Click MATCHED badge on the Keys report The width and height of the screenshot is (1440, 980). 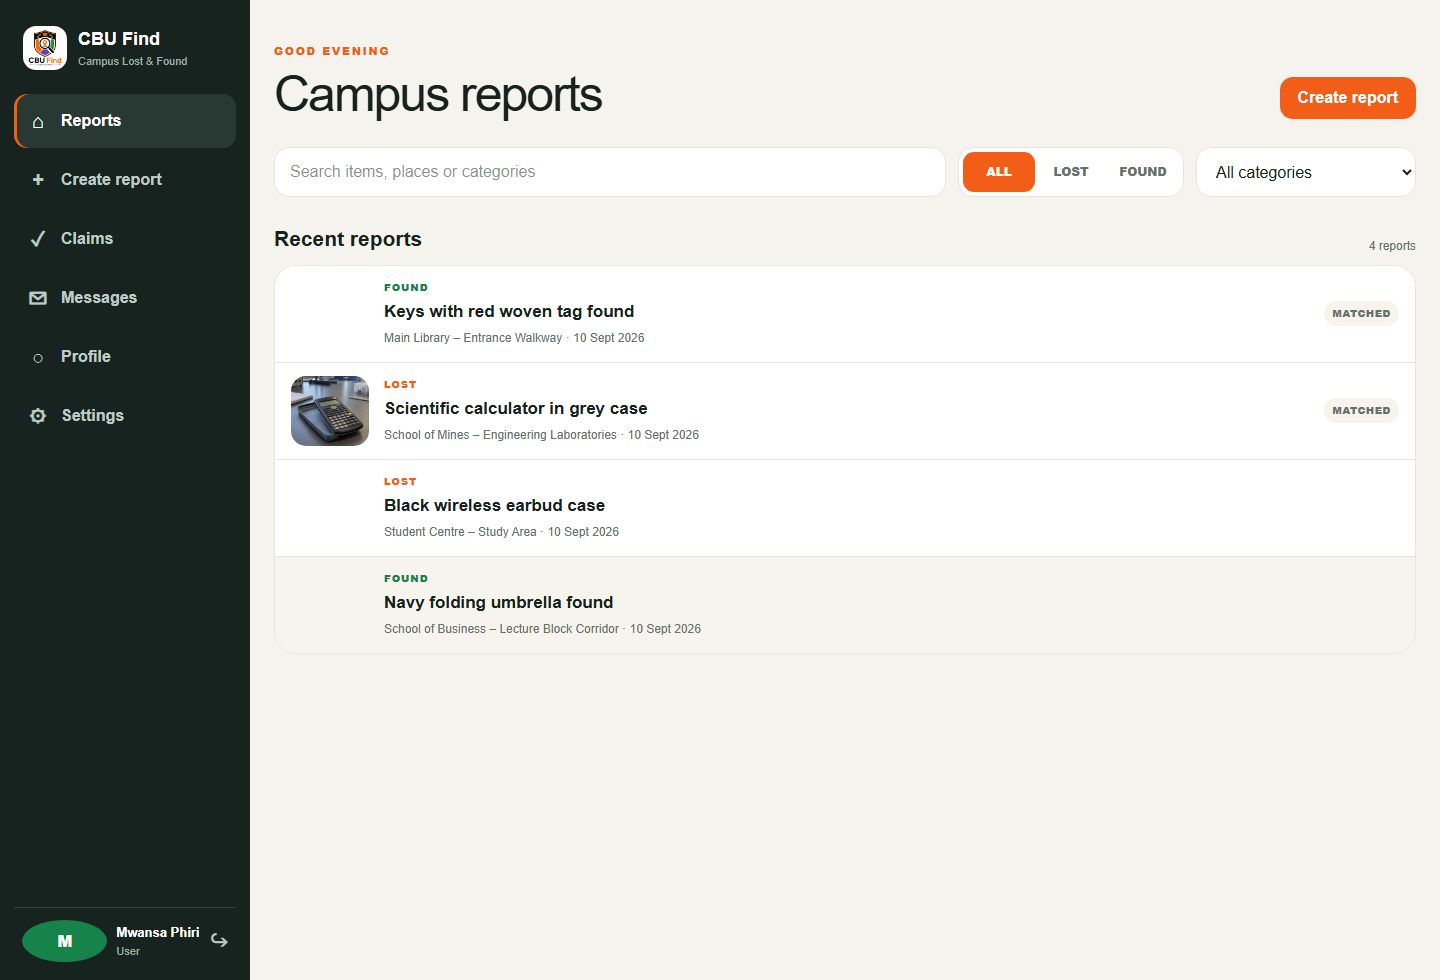click(1361, 314)
